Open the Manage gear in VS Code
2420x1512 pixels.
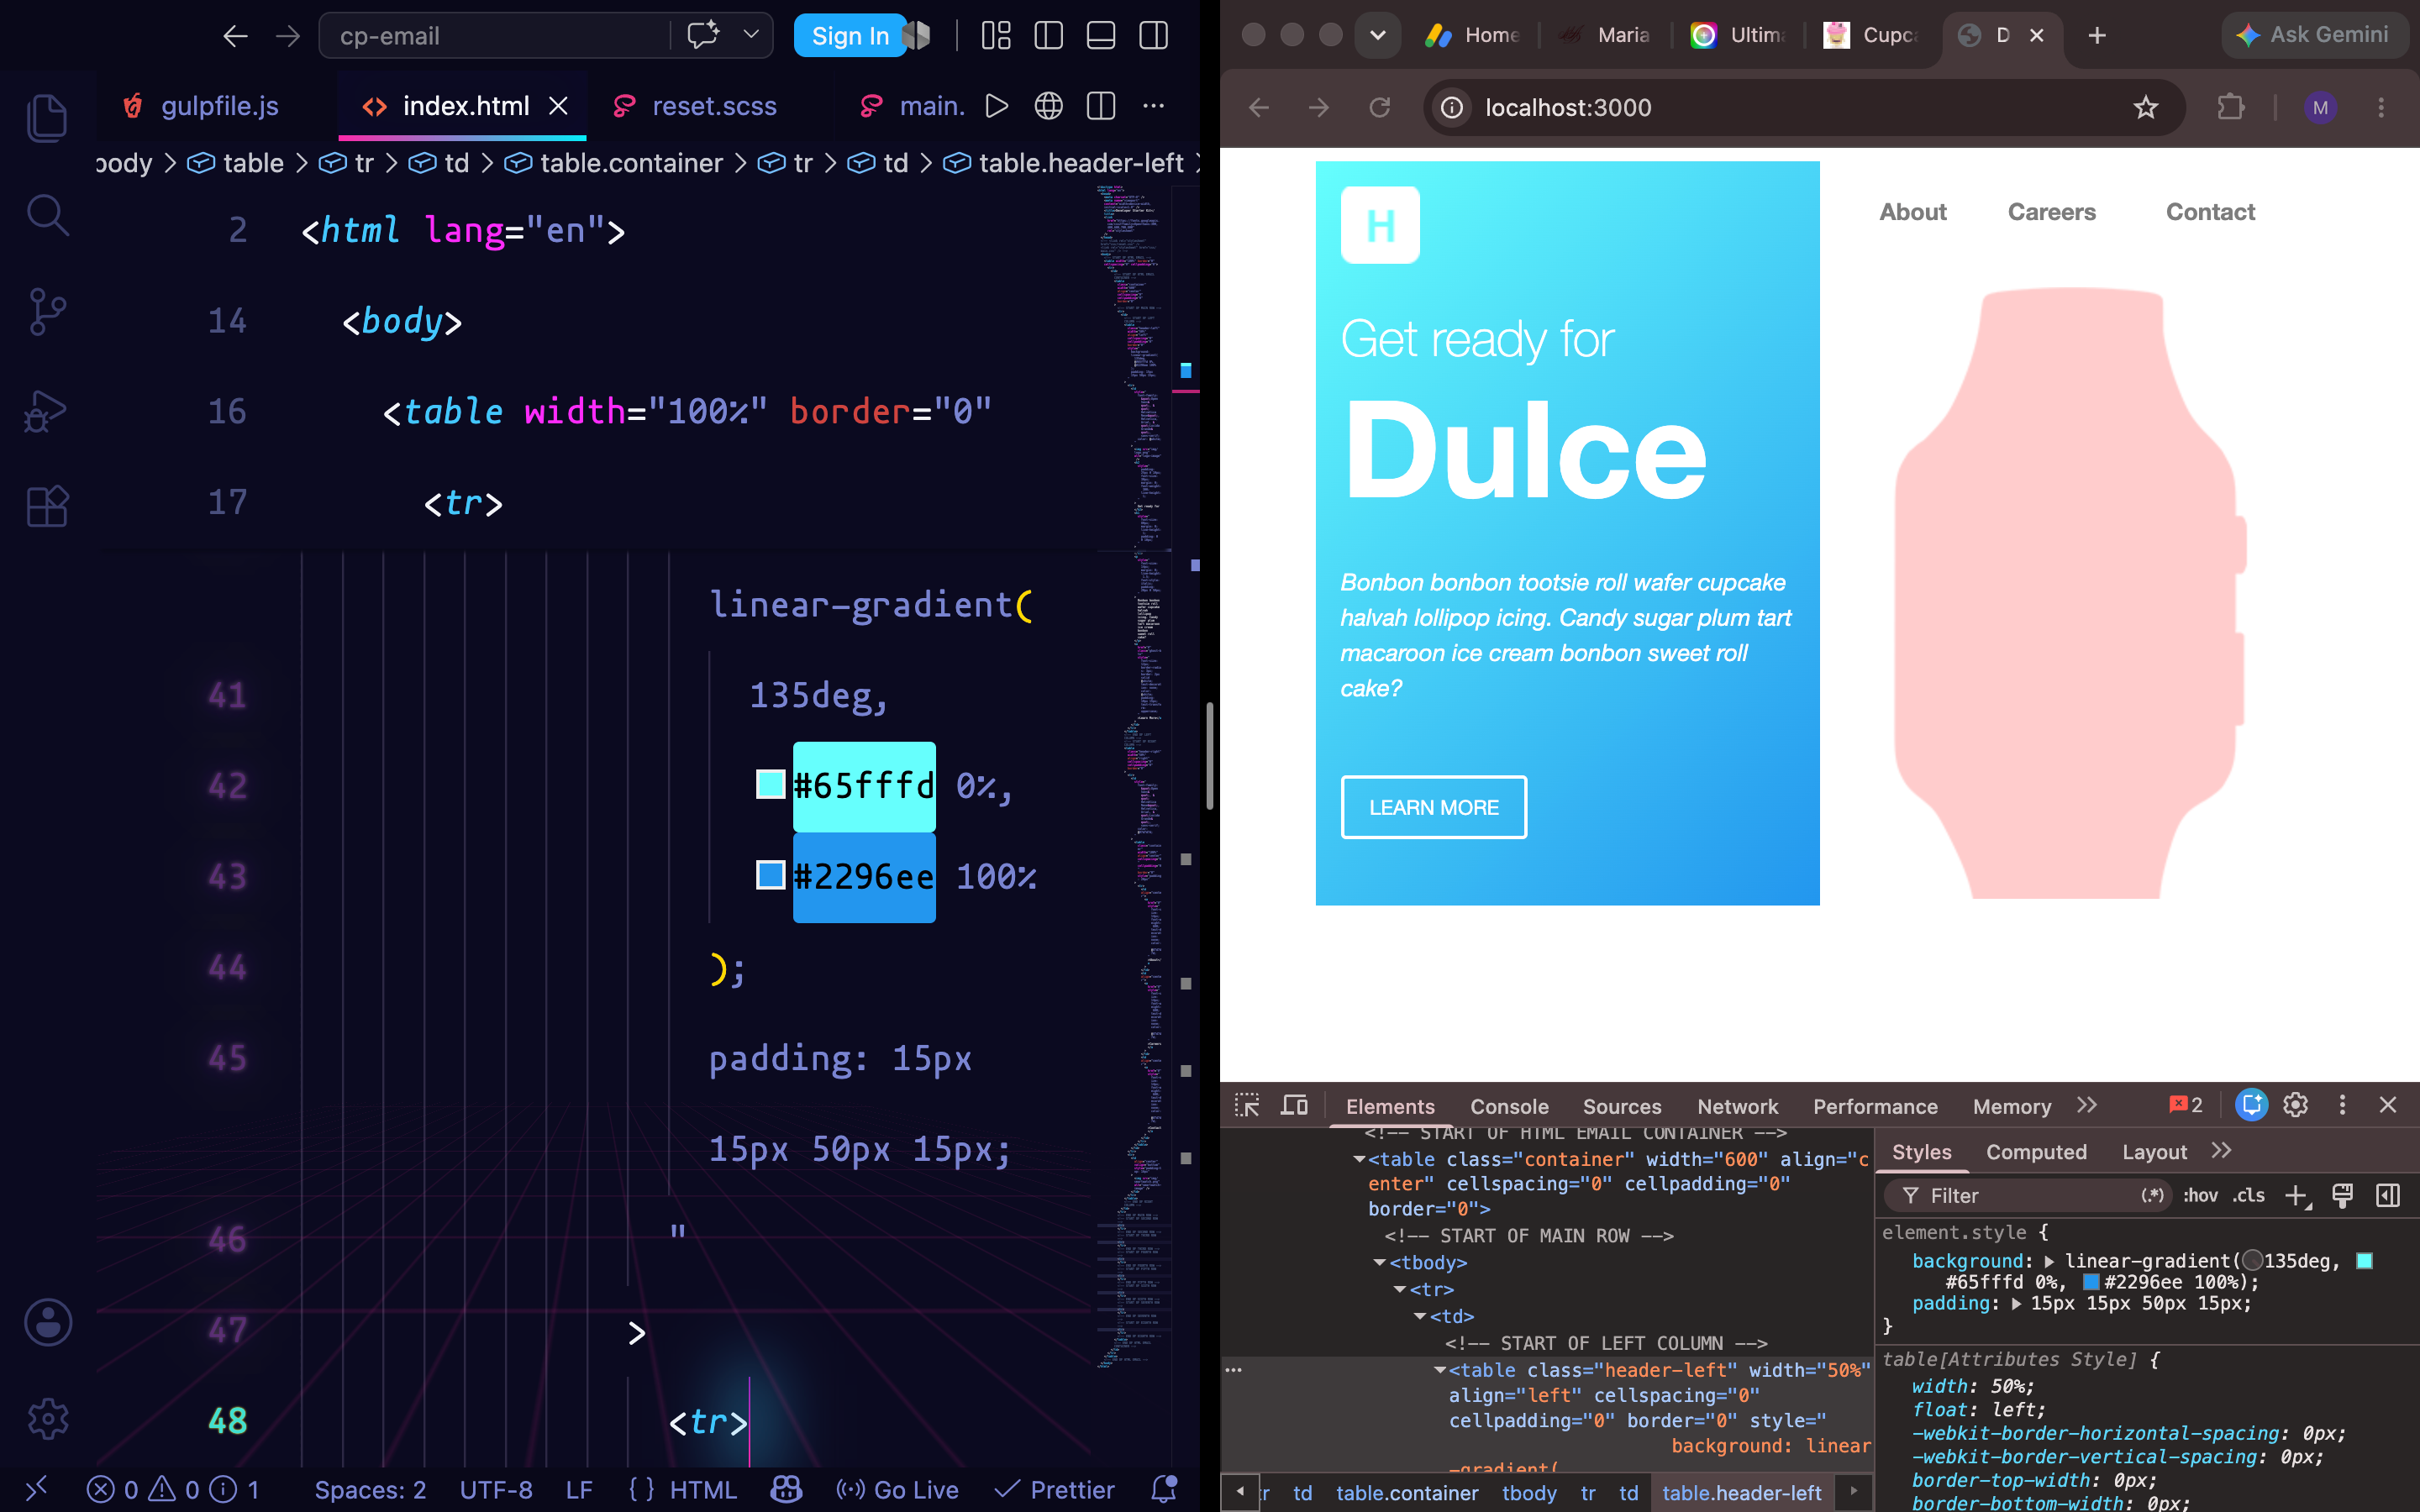[x=47, y=1418]
